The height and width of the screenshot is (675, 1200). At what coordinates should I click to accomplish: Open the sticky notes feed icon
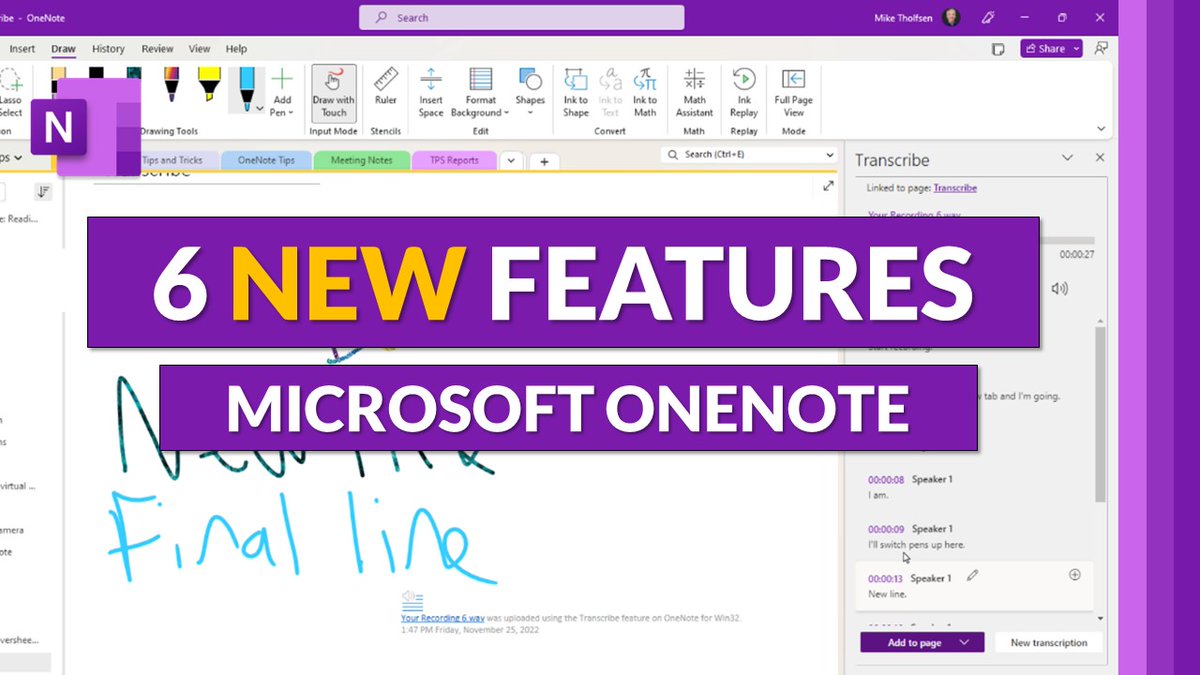tap(997, 48)
